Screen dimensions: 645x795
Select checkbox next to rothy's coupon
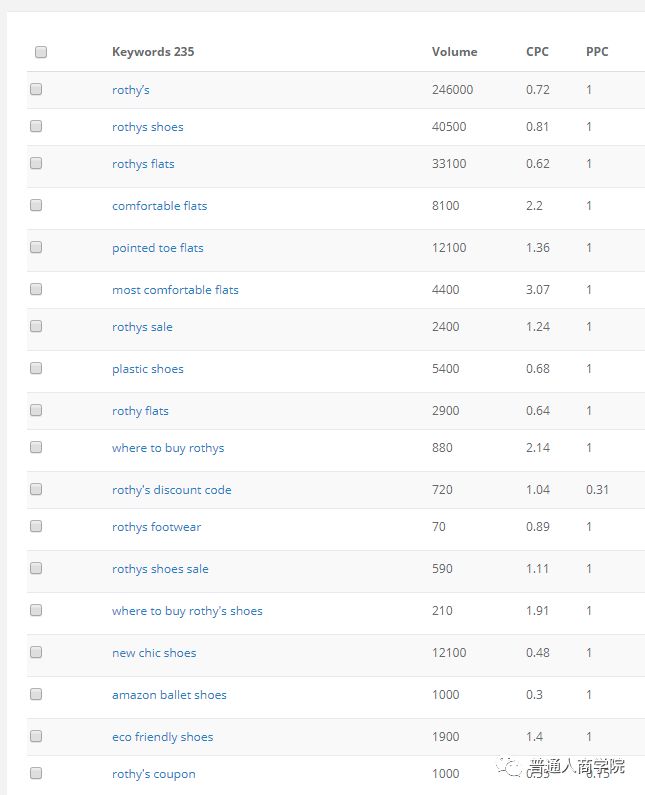(x=36, y=774)
